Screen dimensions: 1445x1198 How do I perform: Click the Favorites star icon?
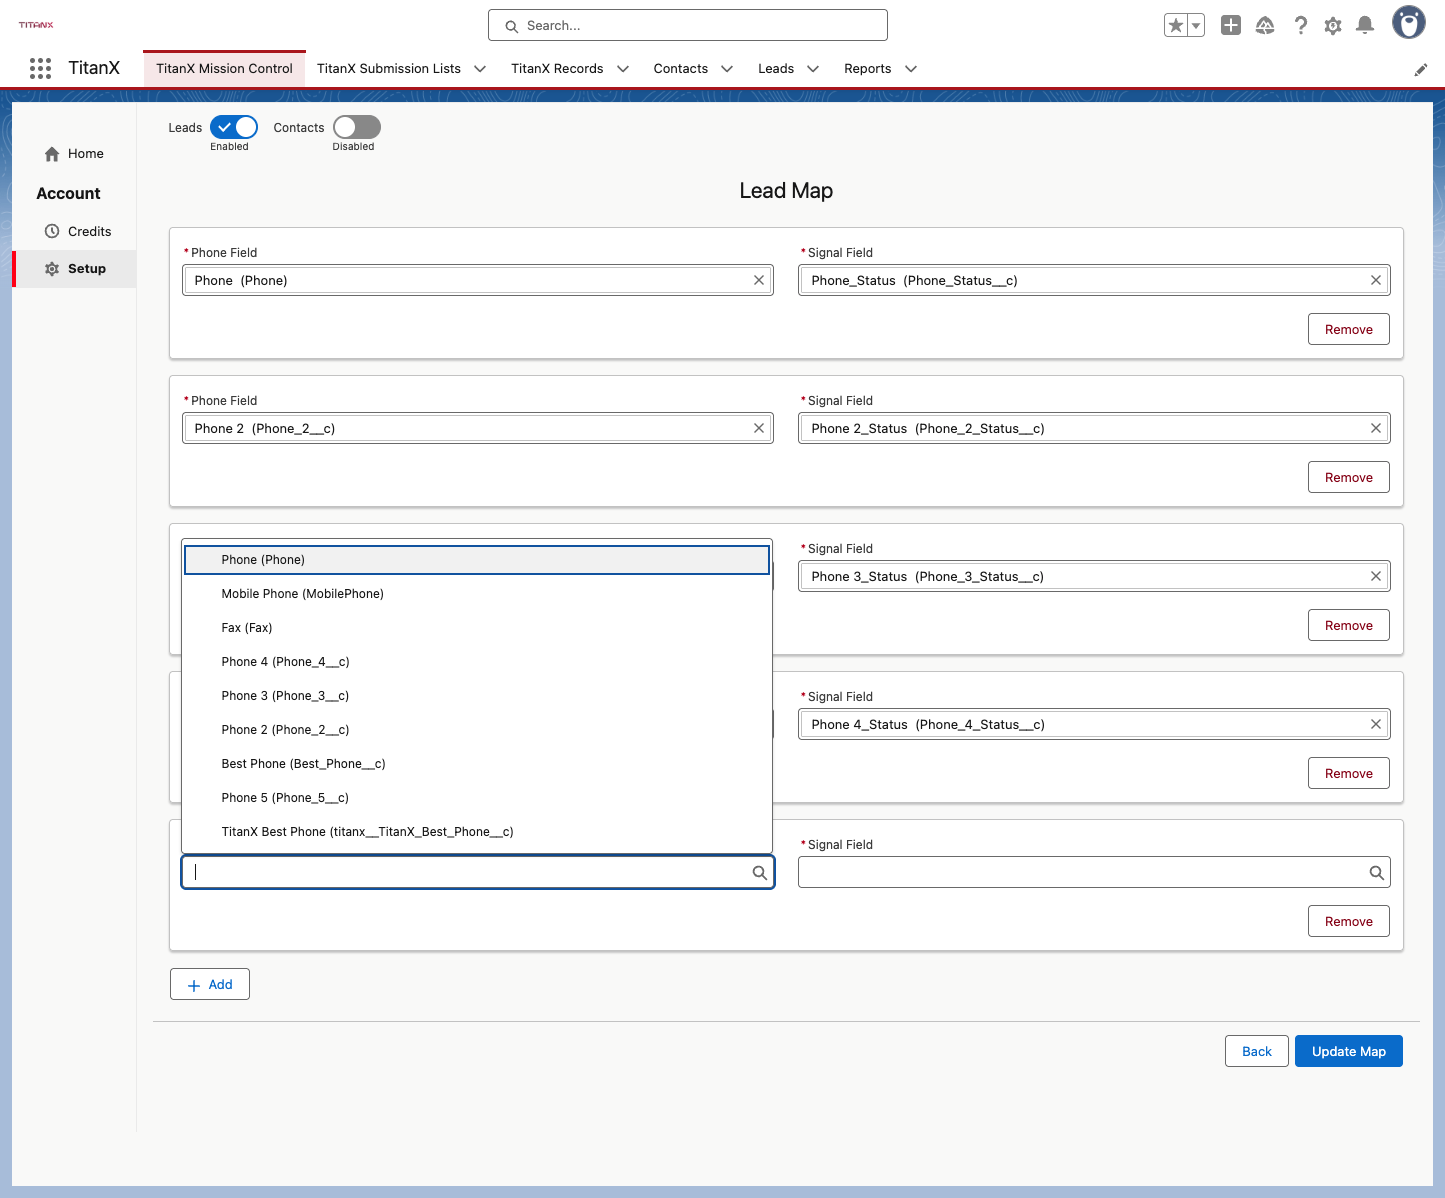1176,25
